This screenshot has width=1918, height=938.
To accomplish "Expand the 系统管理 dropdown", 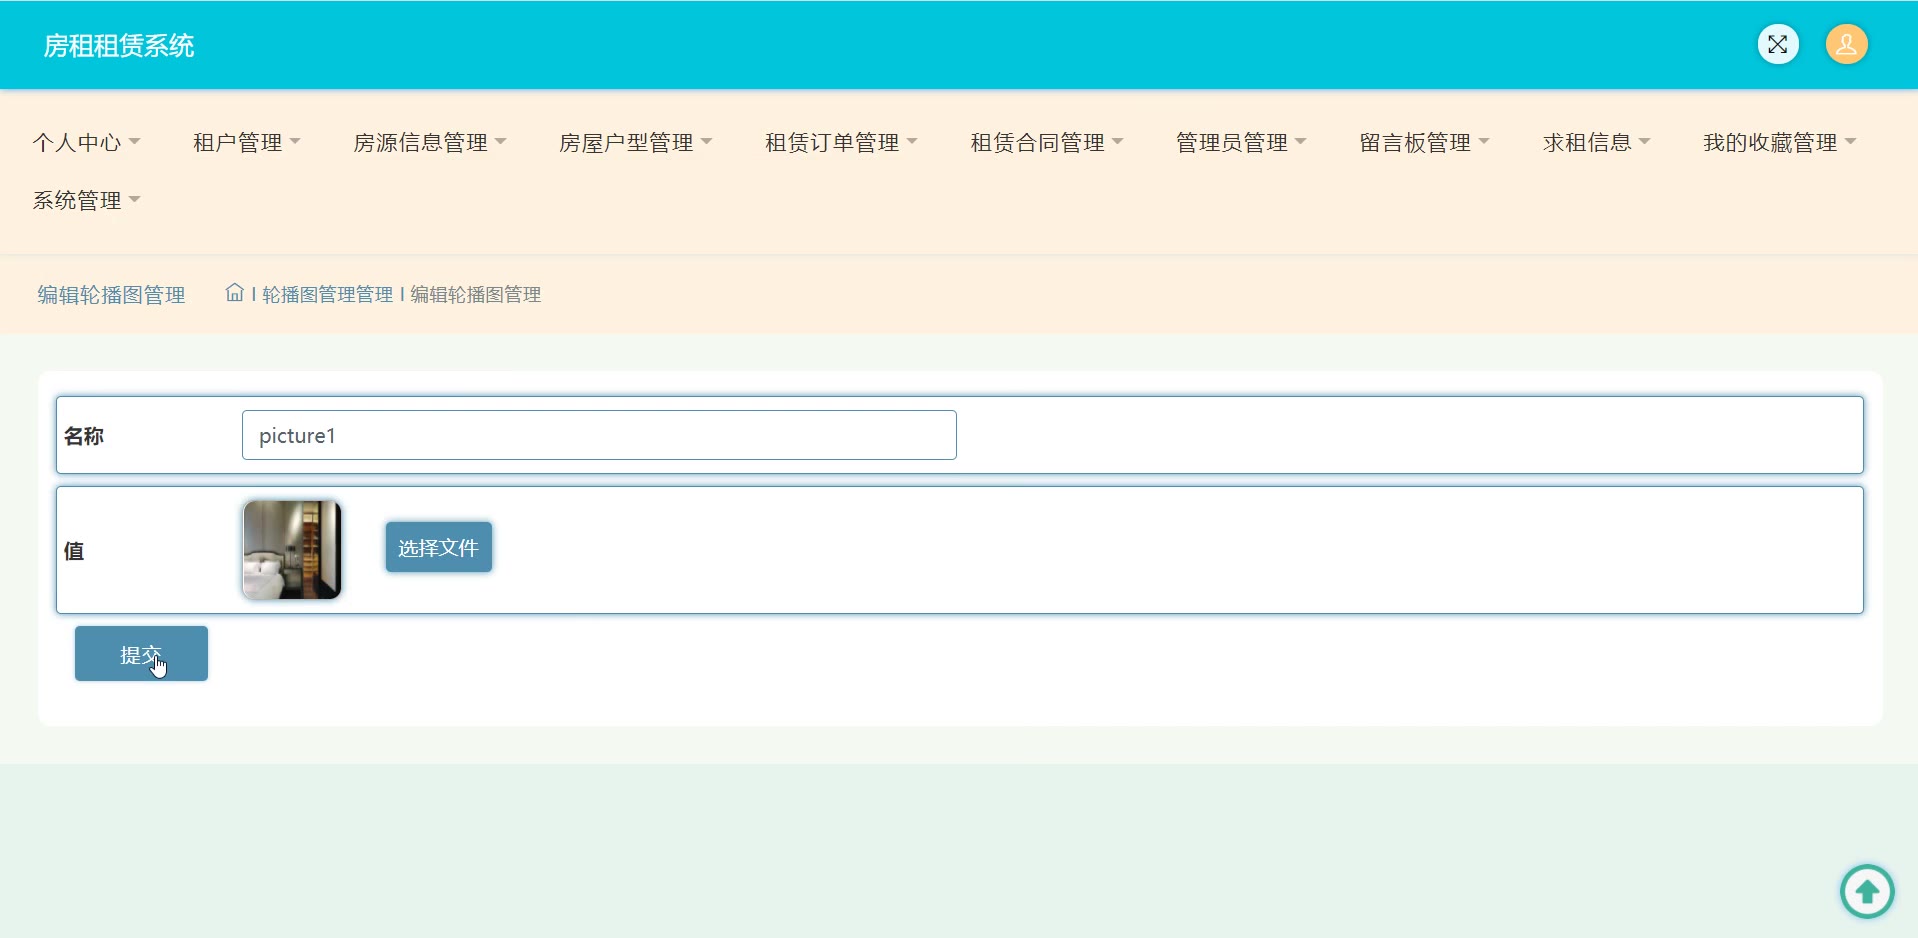I will point(86,201).
